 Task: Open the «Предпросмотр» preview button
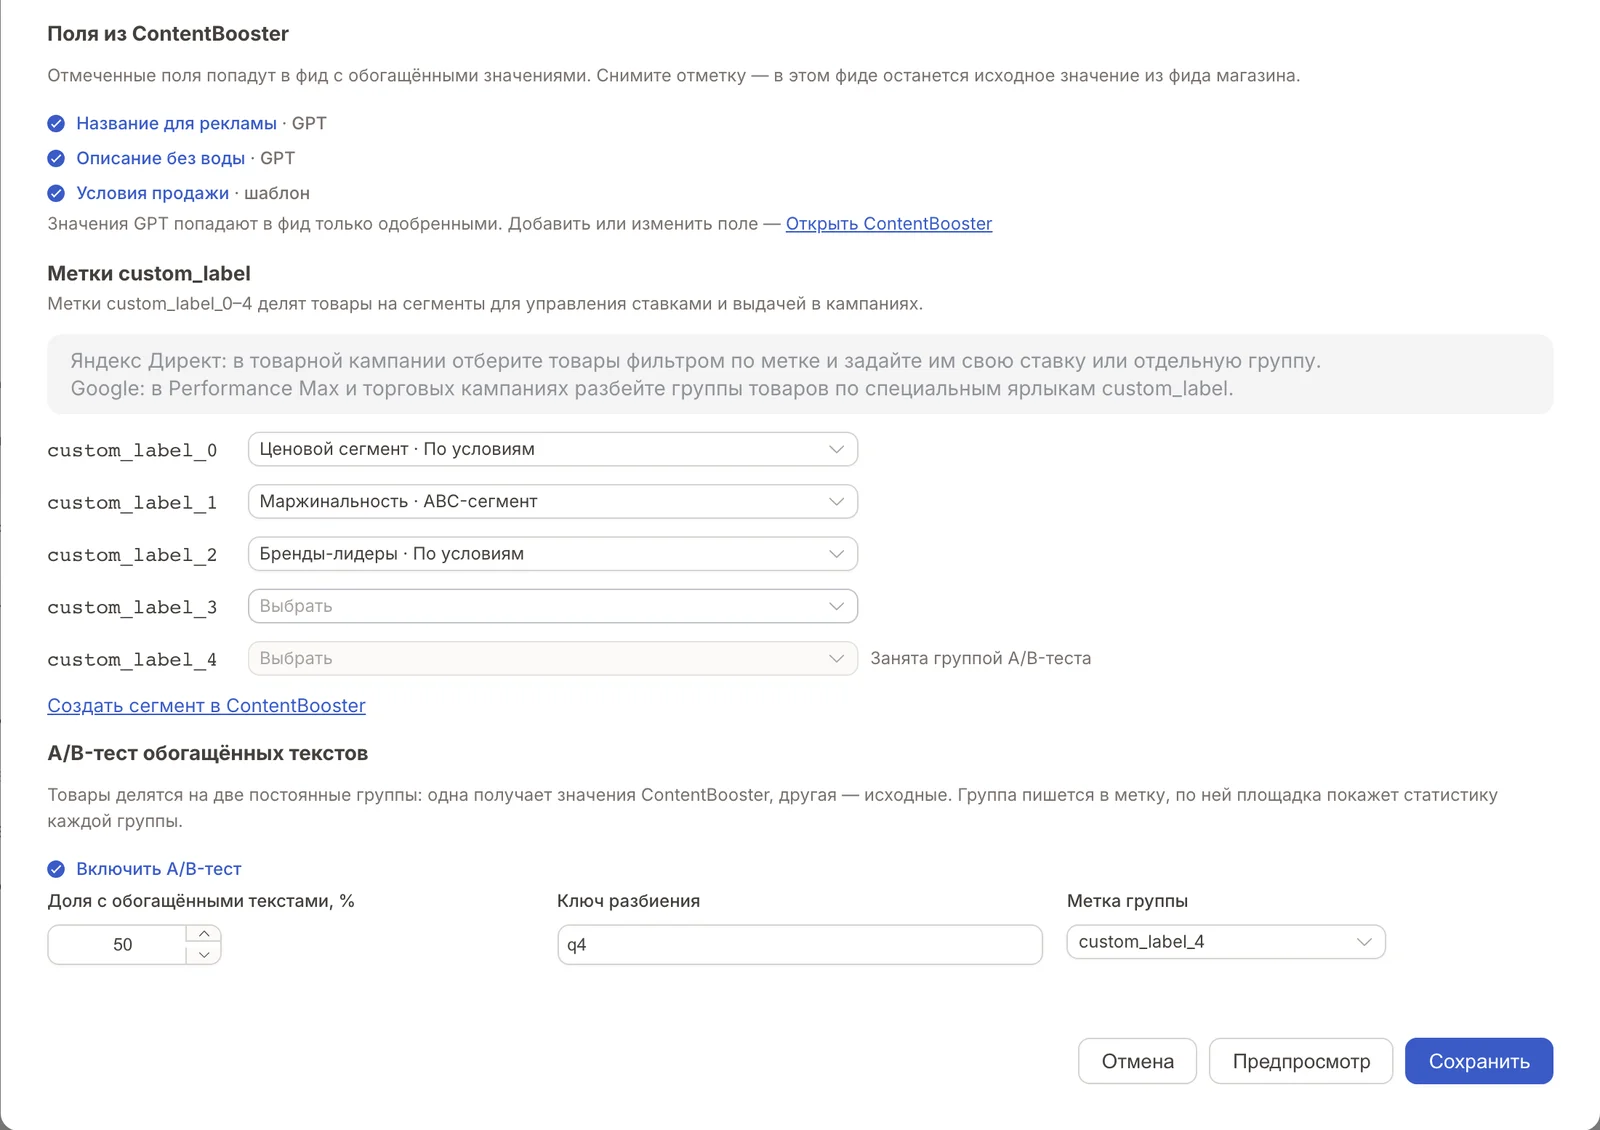pyautogui.click(x=1300, y=1061)
